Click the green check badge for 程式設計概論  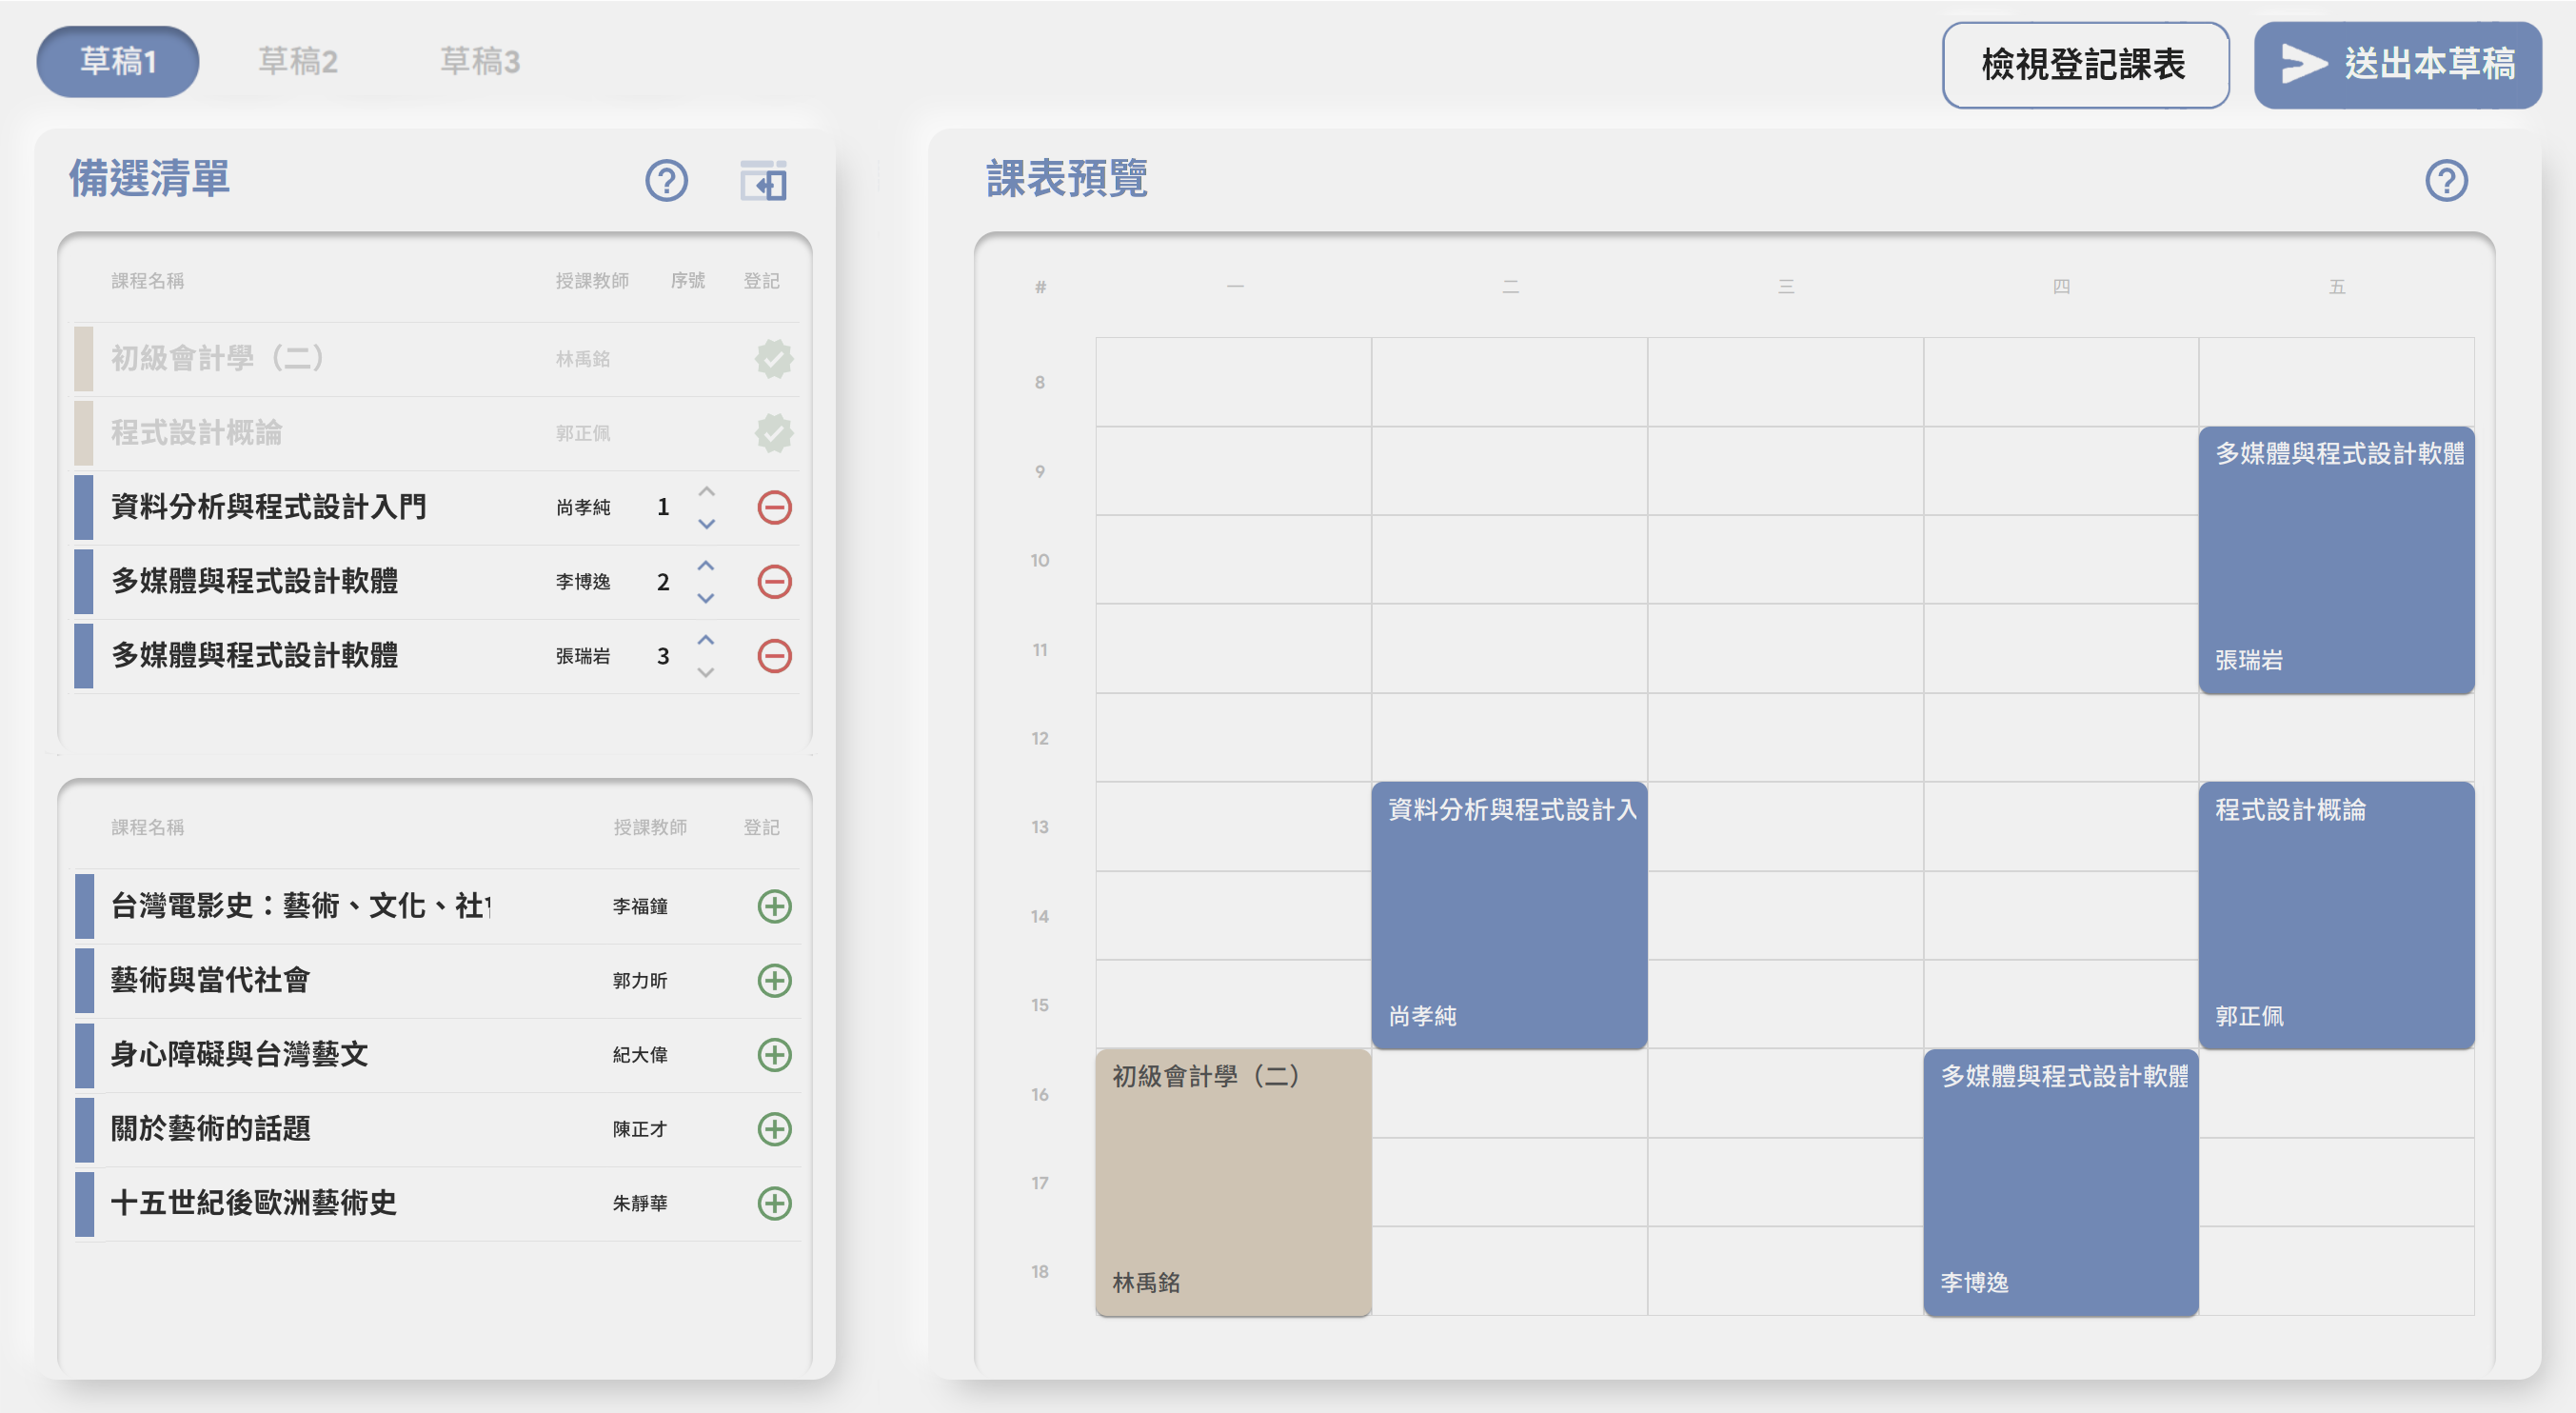click(x=774, y=433)
